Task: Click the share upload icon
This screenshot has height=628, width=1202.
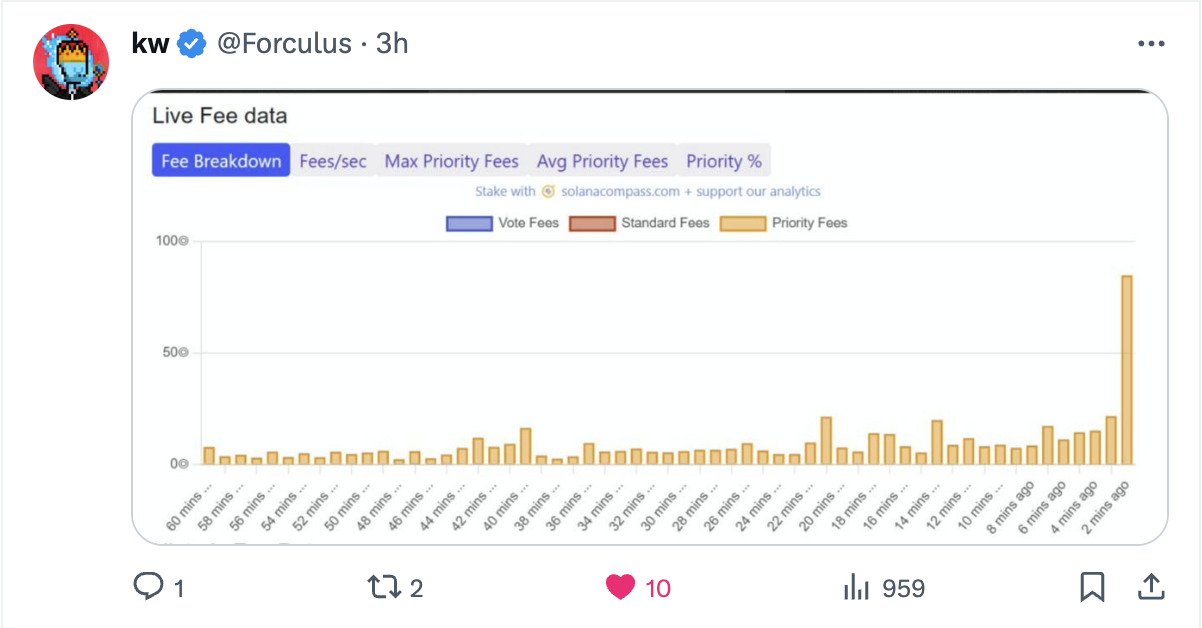Action: (x=1150, y=587)
